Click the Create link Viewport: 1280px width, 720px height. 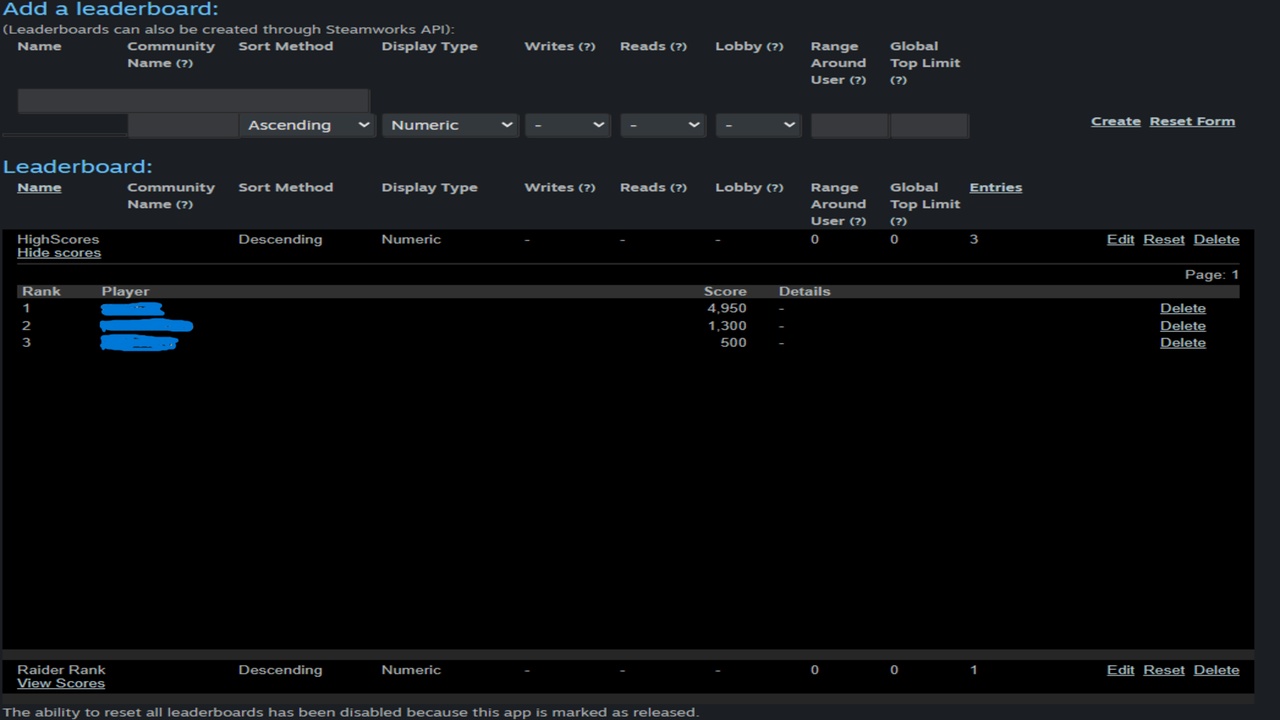coord(1116,121)
